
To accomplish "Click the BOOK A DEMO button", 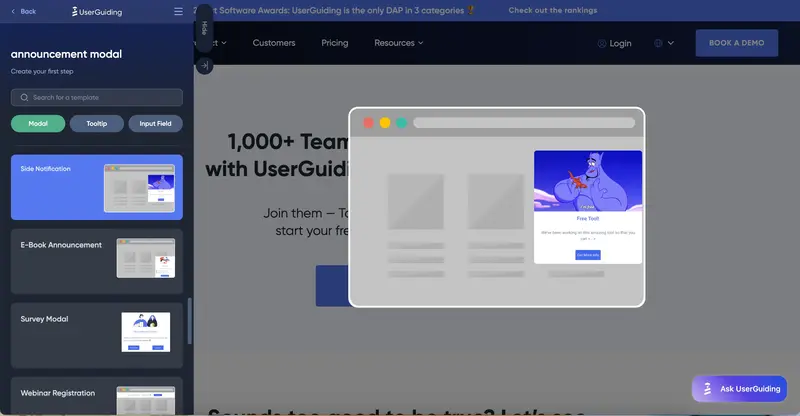I will 737,43.
